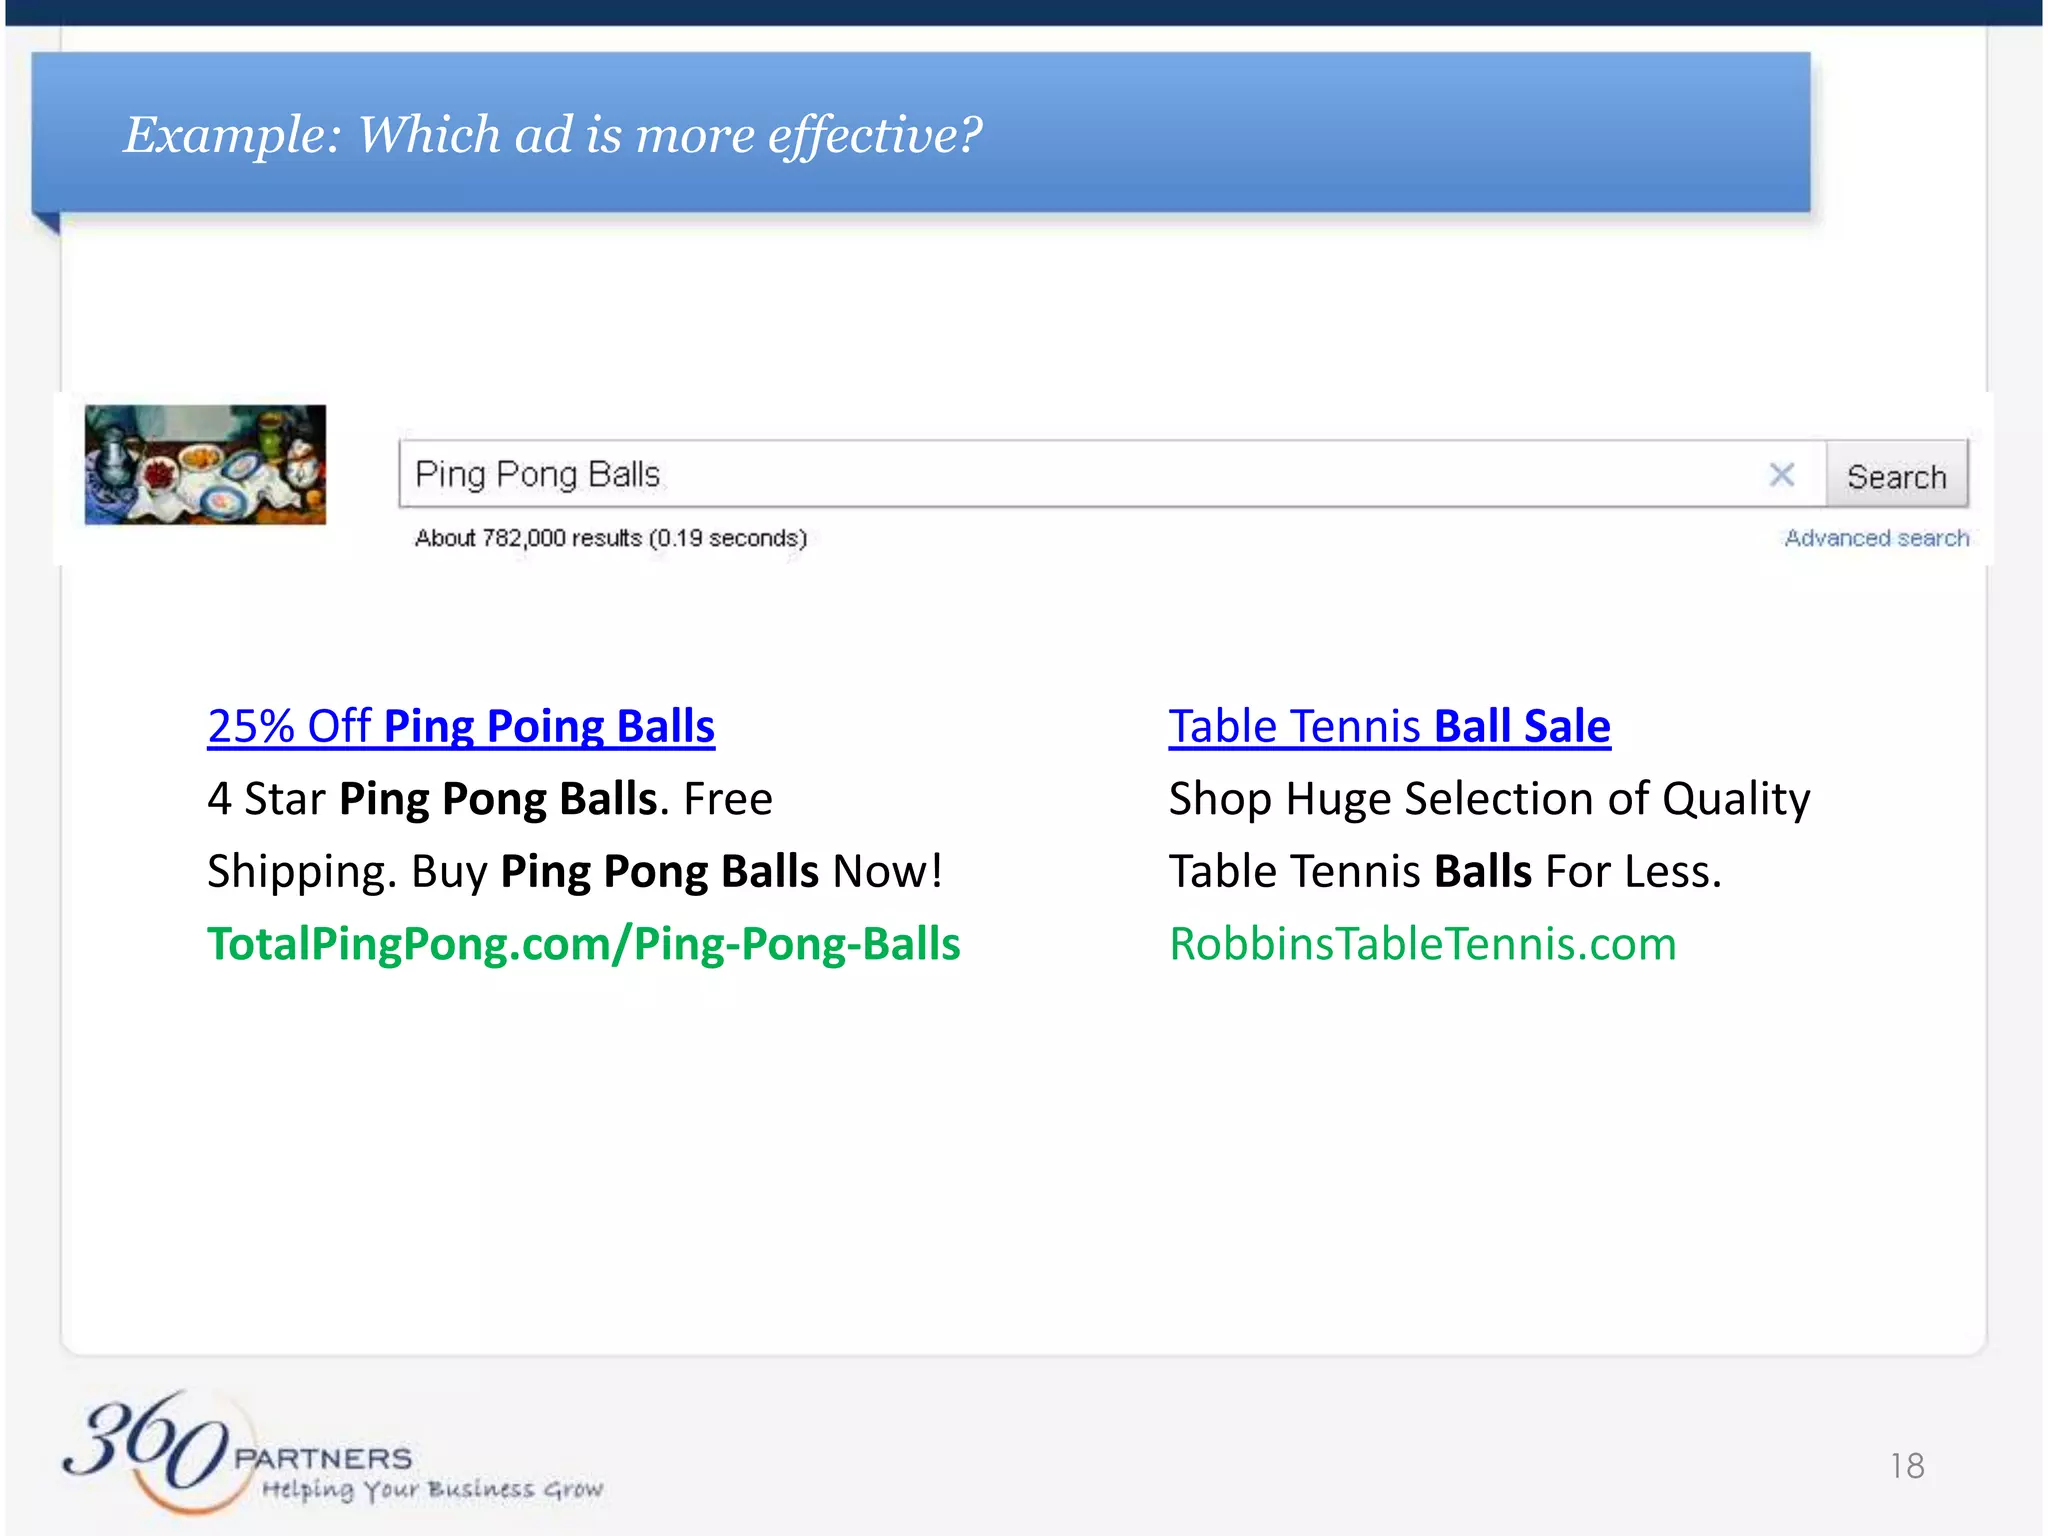Click the slide title banner text
The width and height of the screenshot is (2048, 1536).
pyautogui.click(x=552, y=134)
